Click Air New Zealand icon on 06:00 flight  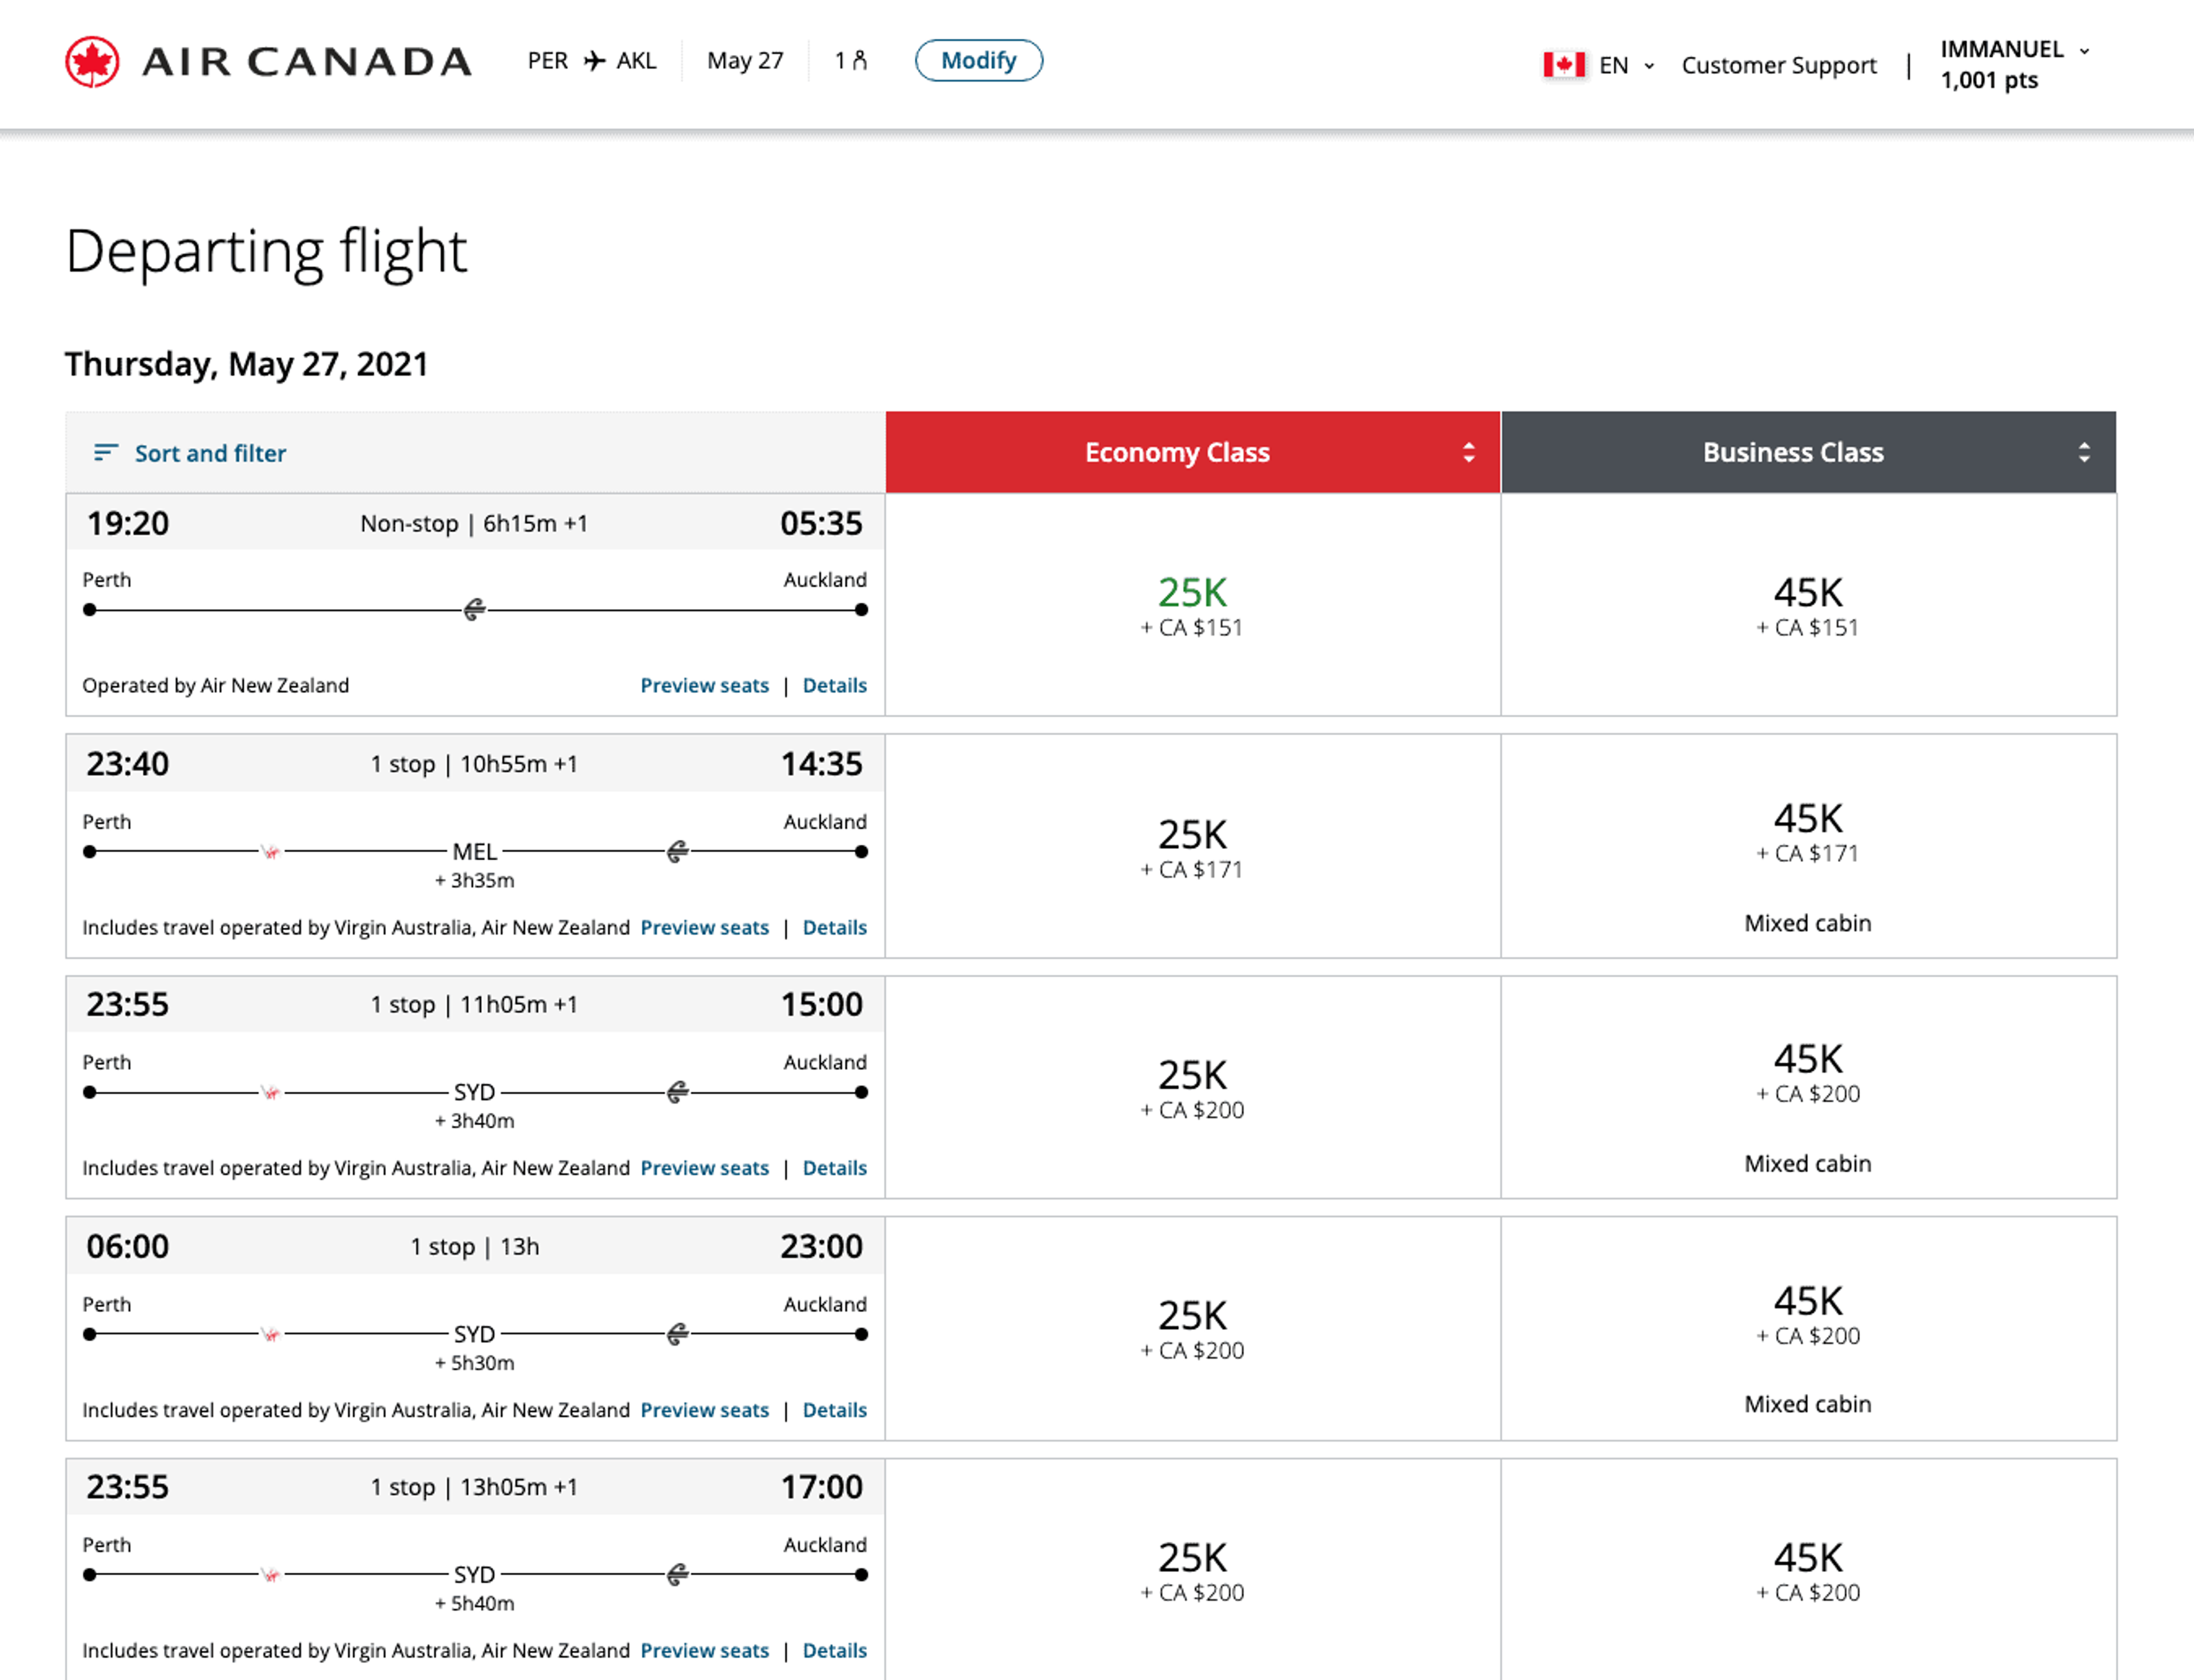coord(677,1334)
